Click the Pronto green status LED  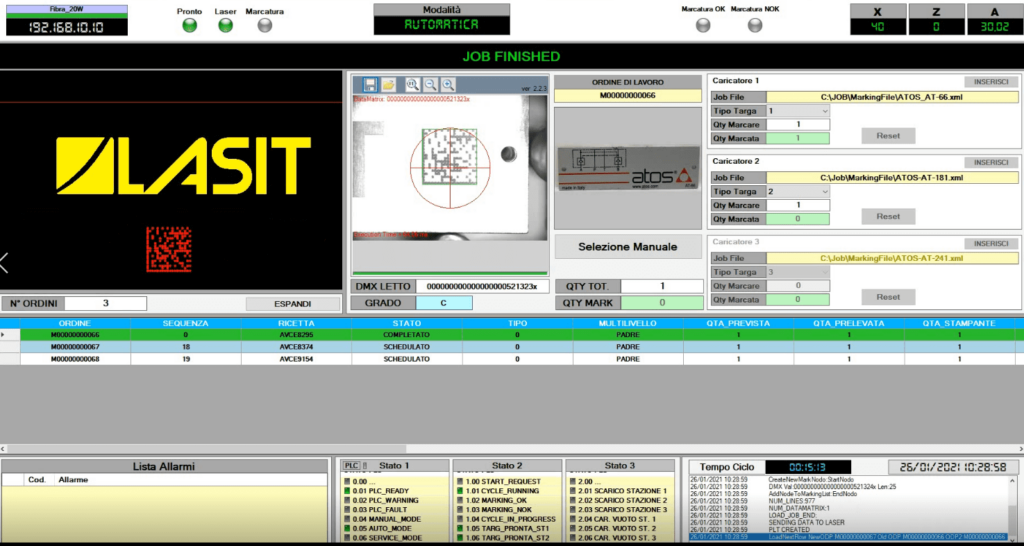[189, 25]
